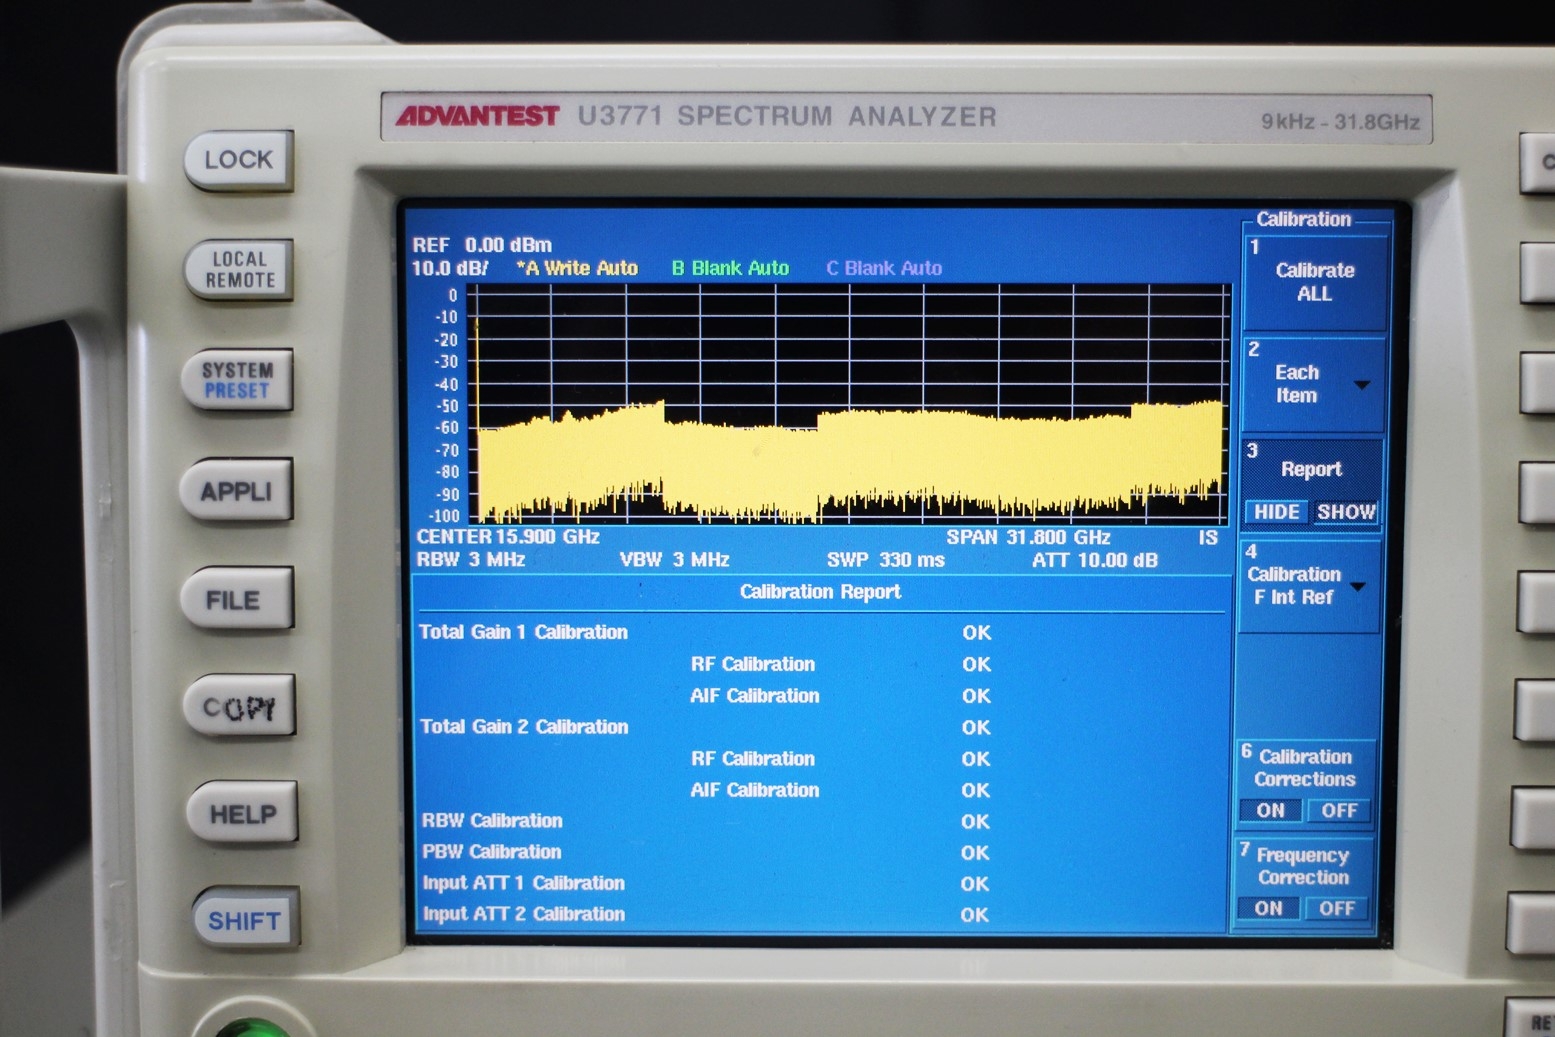Turn Frequency Correction OFF

(x=1337, y=908)
